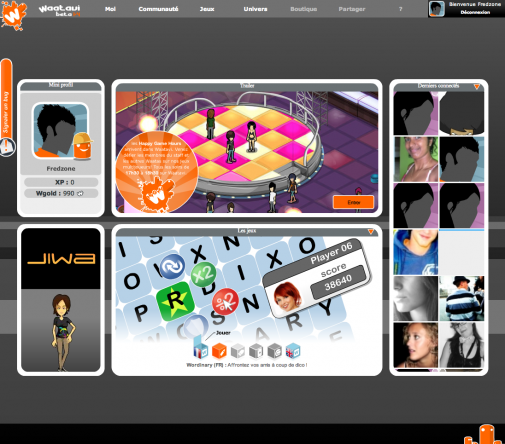Open the blue hoodie member thumbnail
This screenshot has width=505, height=444.
415,252
